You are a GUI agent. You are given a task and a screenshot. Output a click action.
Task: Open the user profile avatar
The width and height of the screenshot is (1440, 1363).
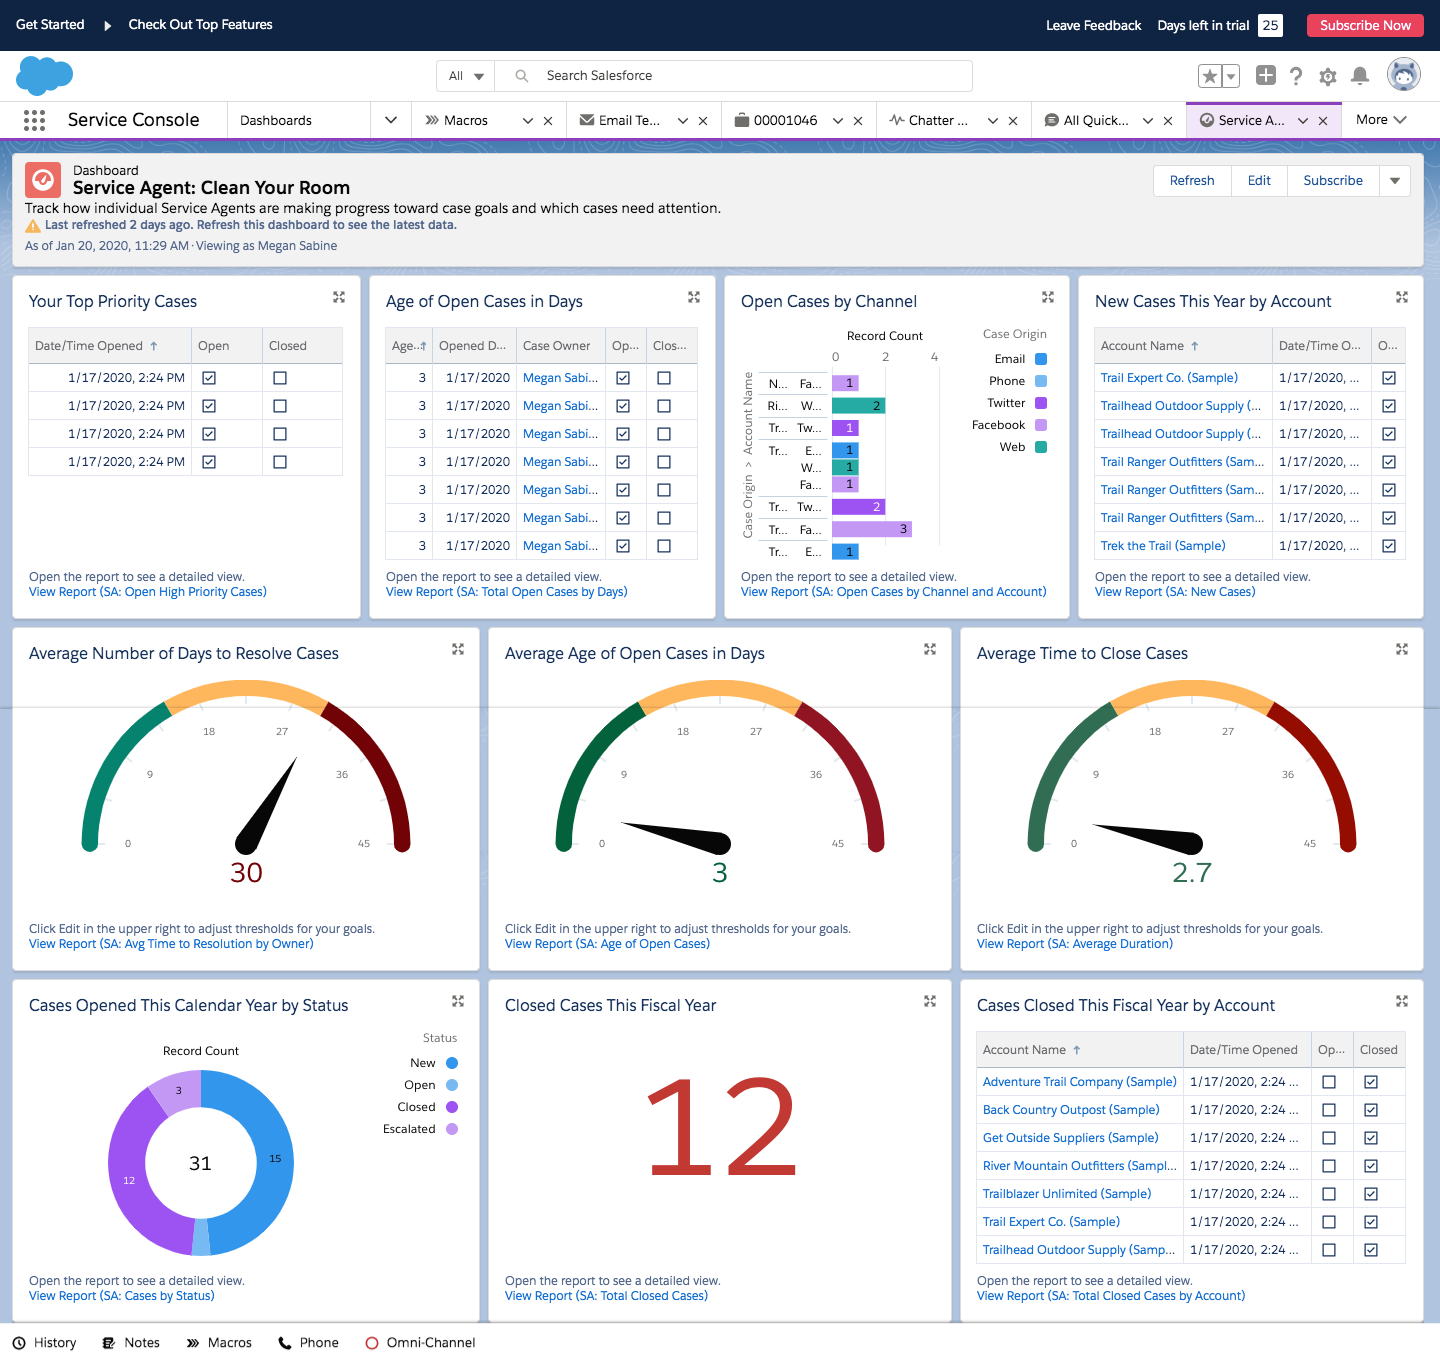tap(1404, 75)
